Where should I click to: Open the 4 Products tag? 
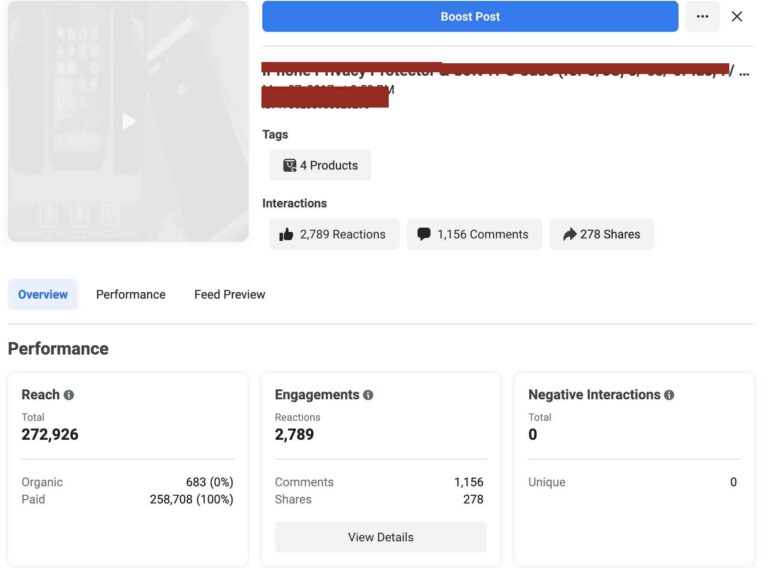[320, 166]
